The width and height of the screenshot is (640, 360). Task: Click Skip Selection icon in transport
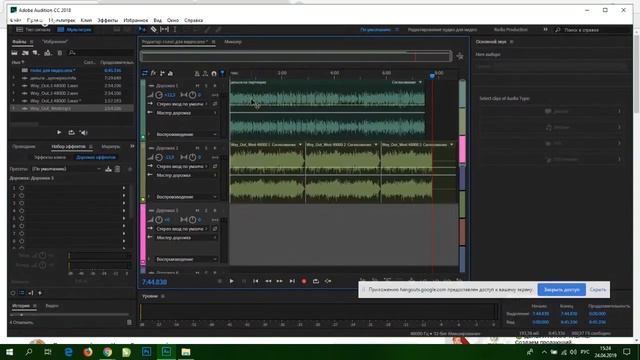pos(328,281)
